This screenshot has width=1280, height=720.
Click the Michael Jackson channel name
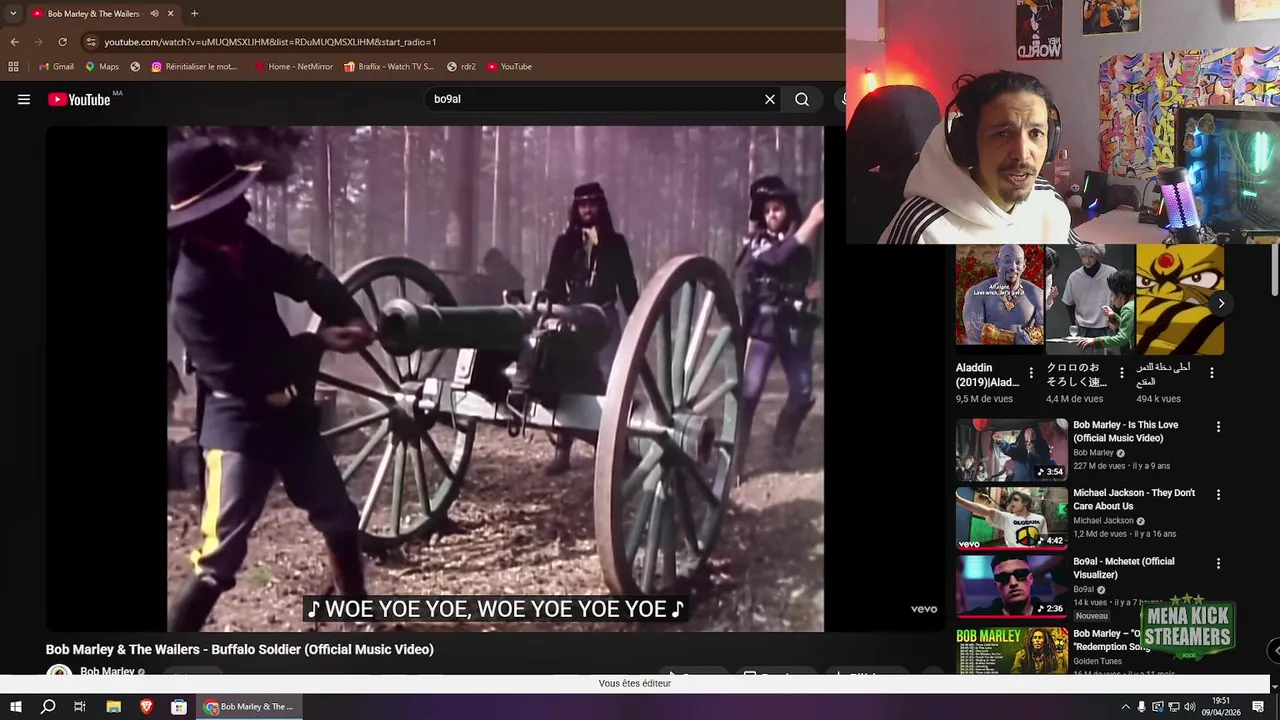click(x=1103, y=521)
